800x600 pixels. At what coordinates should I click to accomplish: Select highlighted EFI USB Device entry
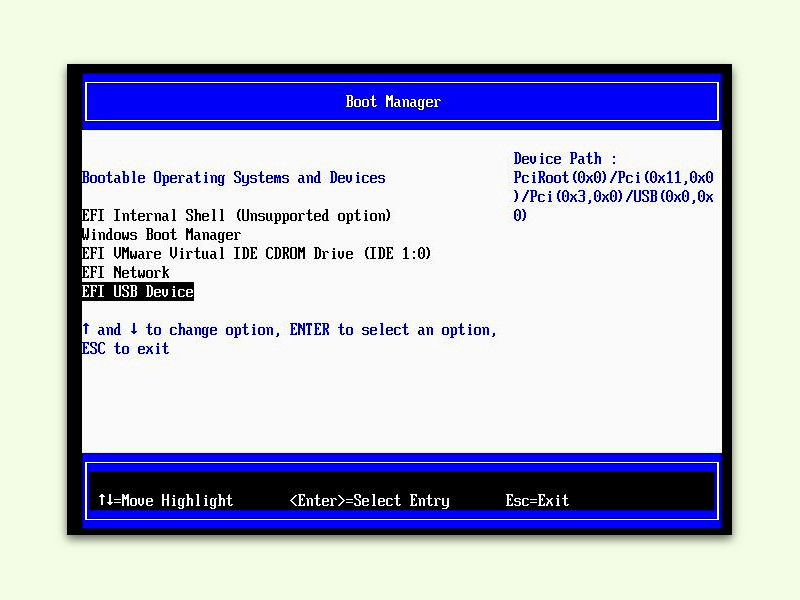click(x=138, y=291)
